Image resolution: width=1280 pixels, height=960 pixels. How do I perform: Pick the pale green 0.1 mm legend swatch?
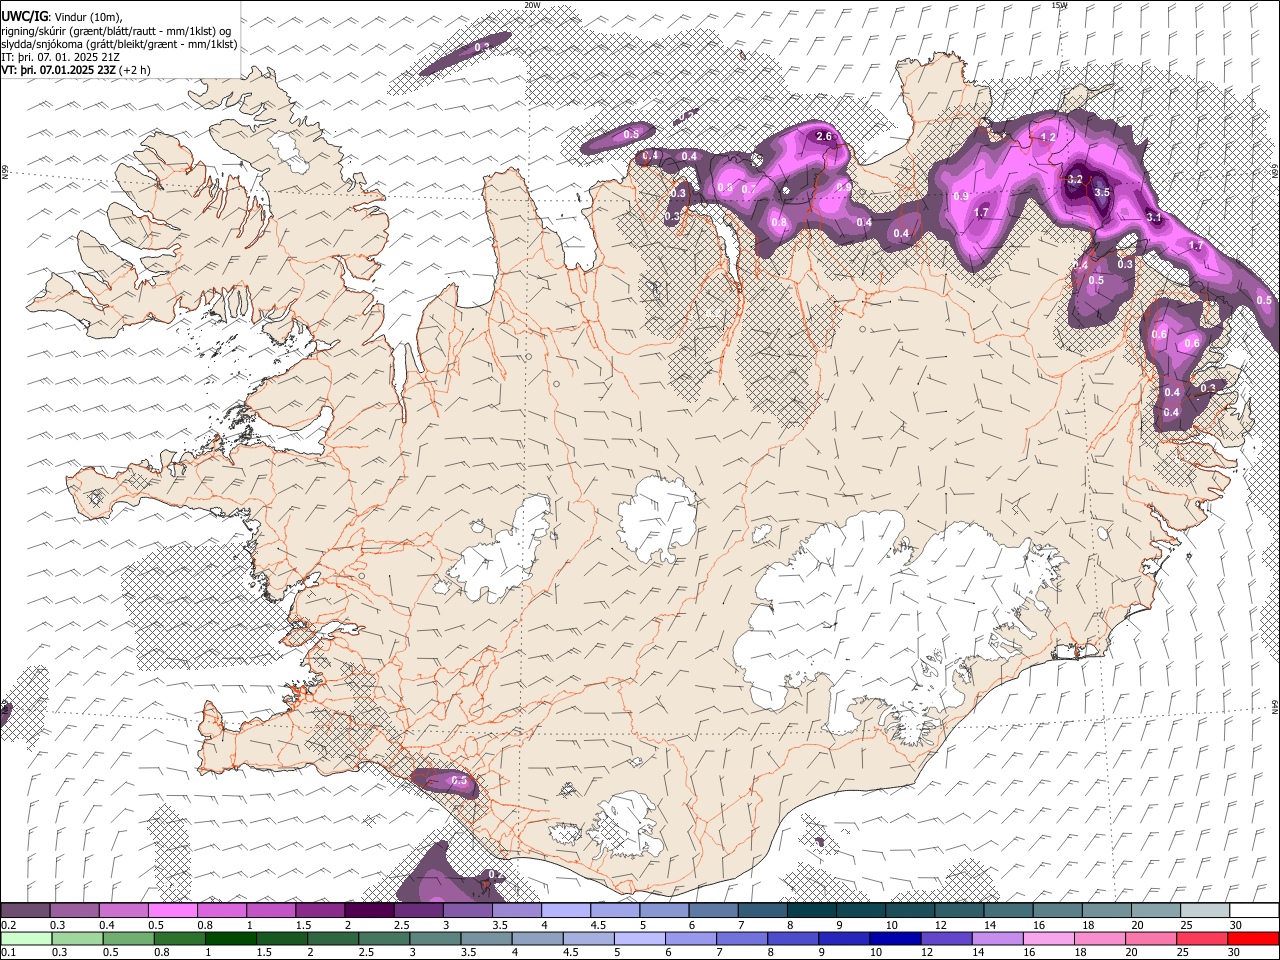(26, 938)
